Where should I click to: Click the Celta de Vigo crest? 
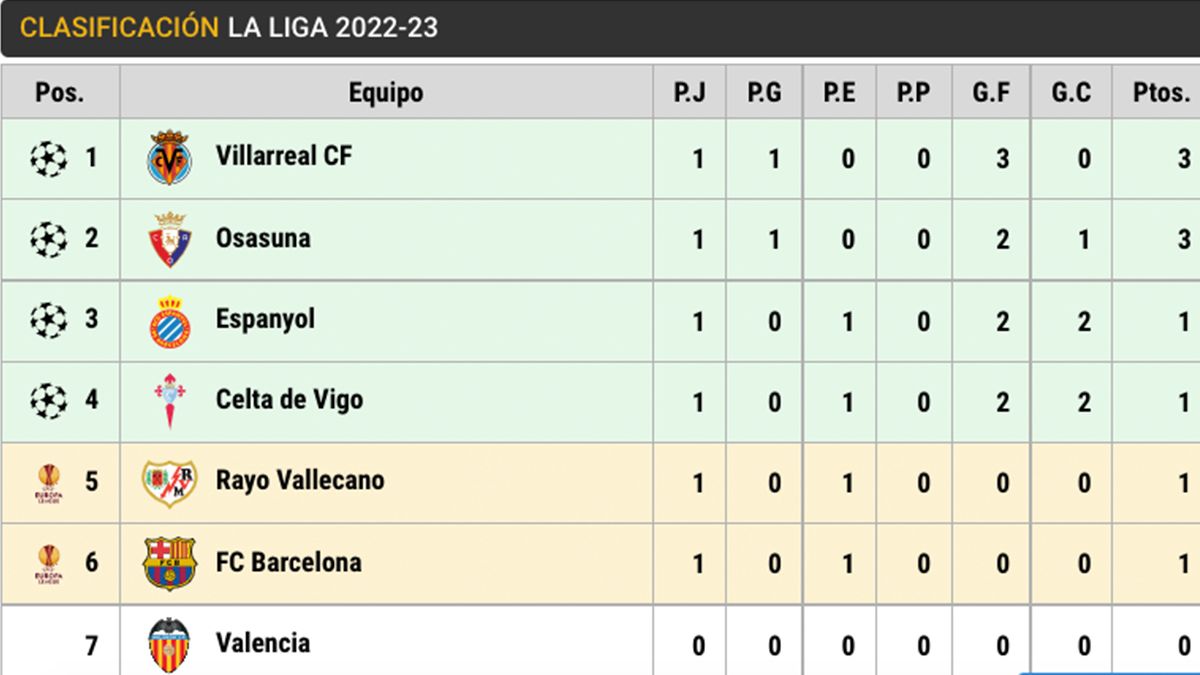[169, 401]
